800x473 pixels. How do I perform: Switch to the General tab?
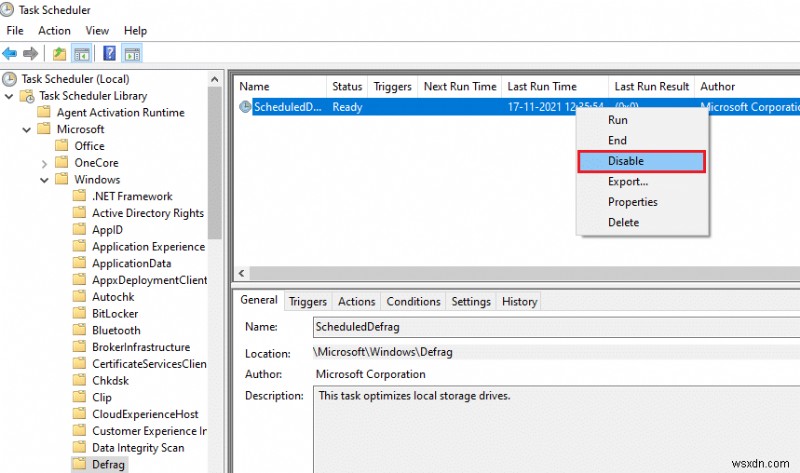[259, 300]
